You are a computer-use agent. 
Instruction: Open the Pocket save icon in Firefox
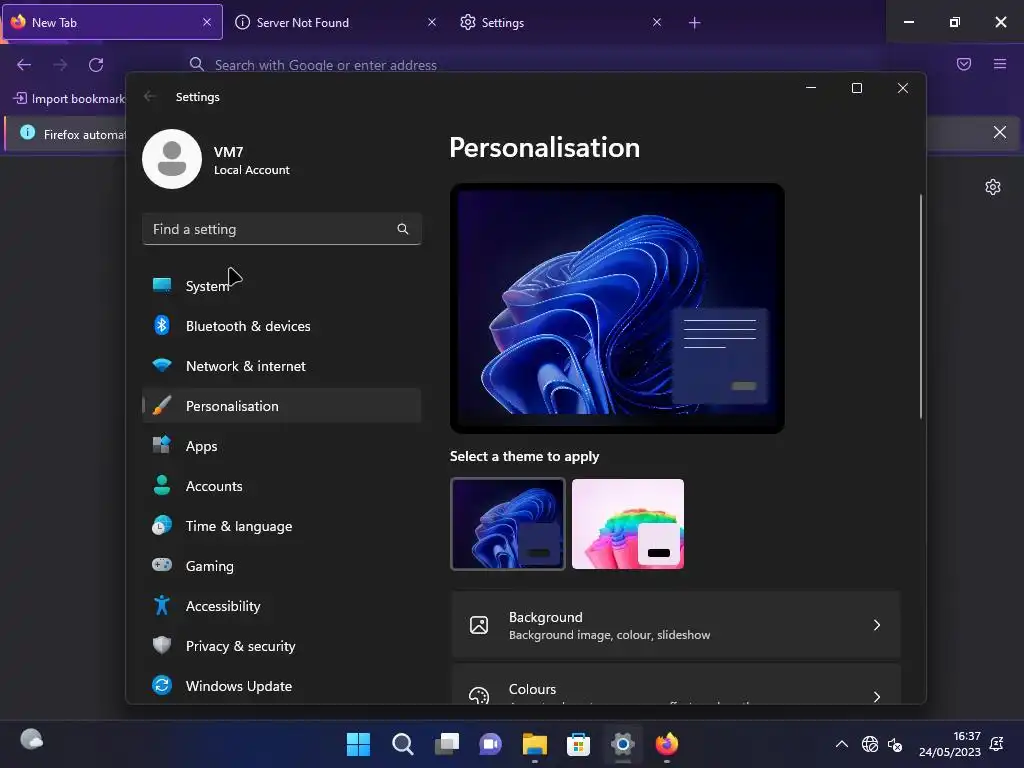[x=964, y=64]
